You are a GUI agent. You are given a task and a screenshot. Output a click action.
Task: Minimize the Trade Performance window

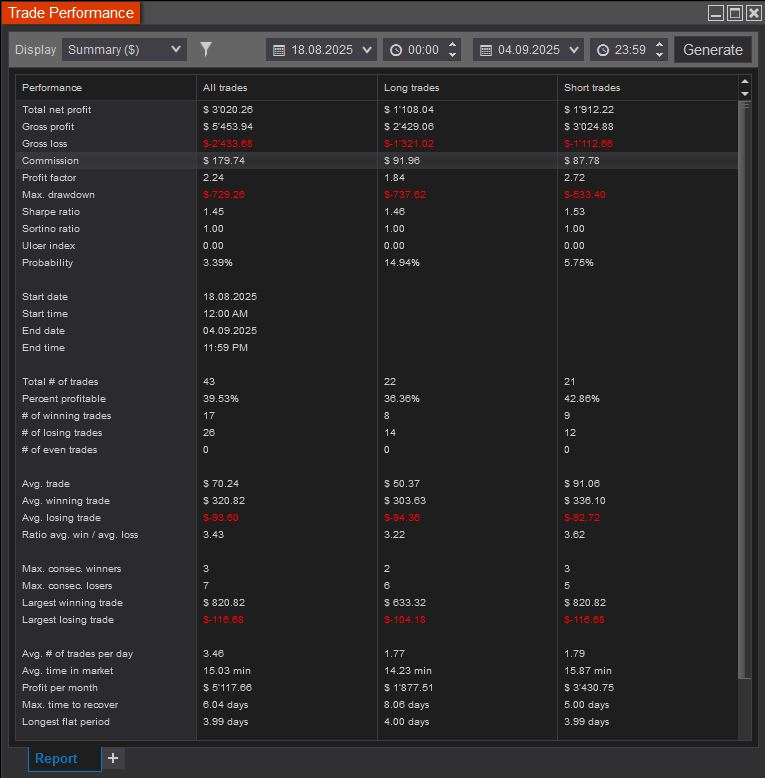tap(716, 13)
